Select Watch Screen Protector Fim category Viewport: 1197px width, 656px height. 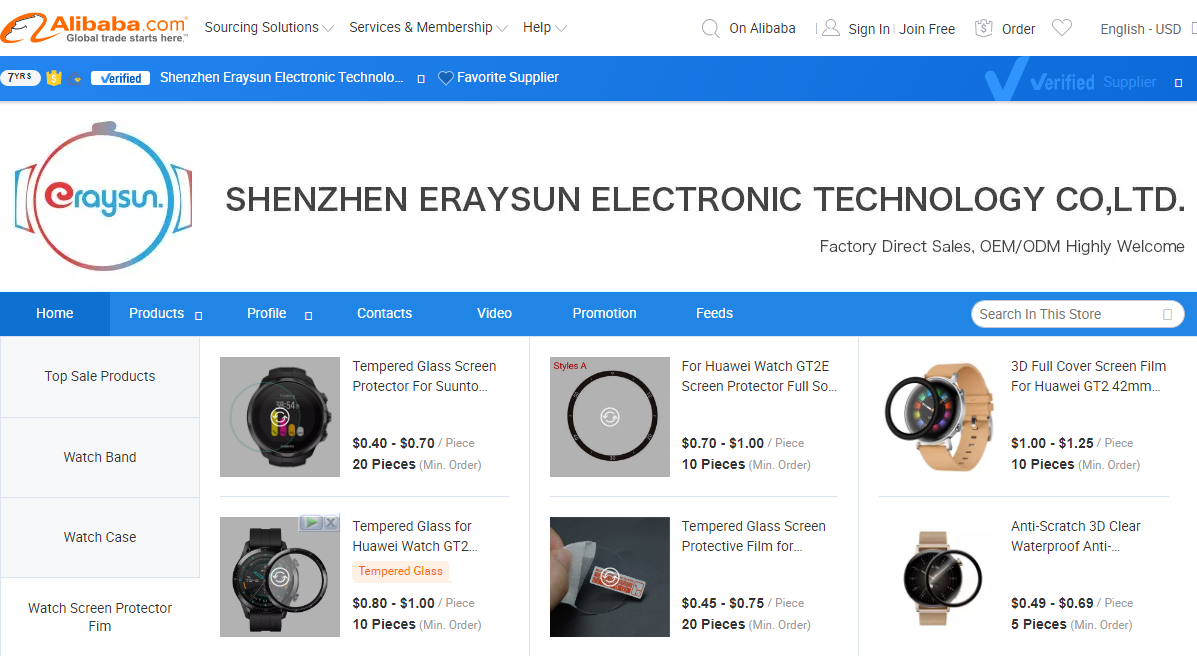point(100,617)
